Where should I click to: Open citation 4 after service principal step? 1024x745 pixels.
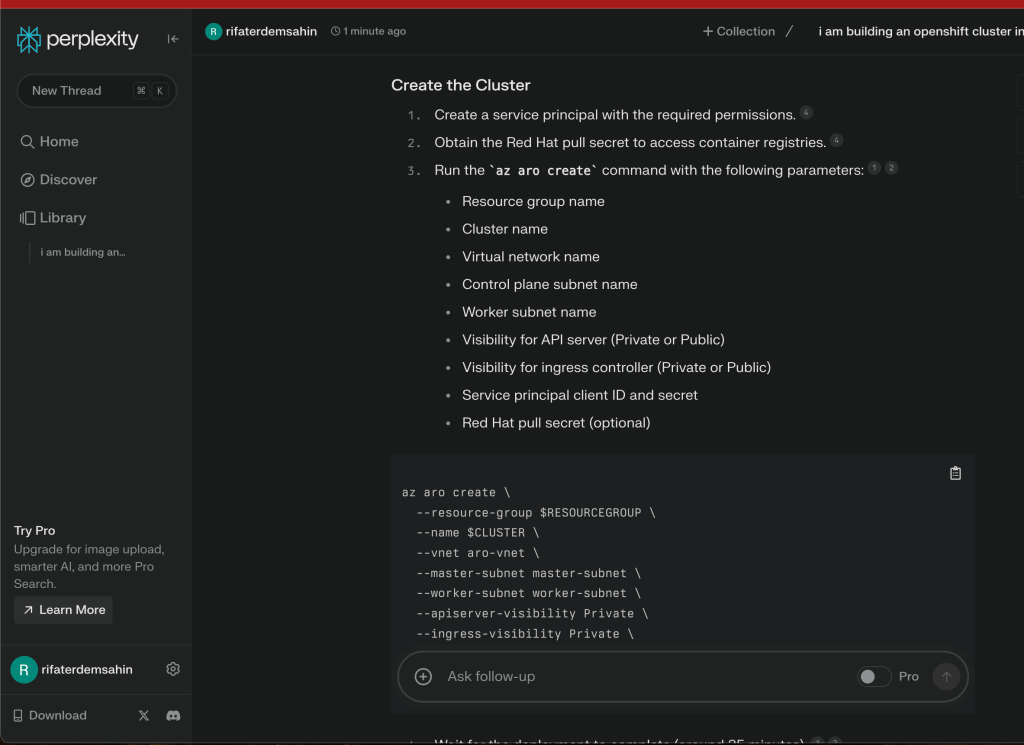pyautogui.click(x=807, y=112)
